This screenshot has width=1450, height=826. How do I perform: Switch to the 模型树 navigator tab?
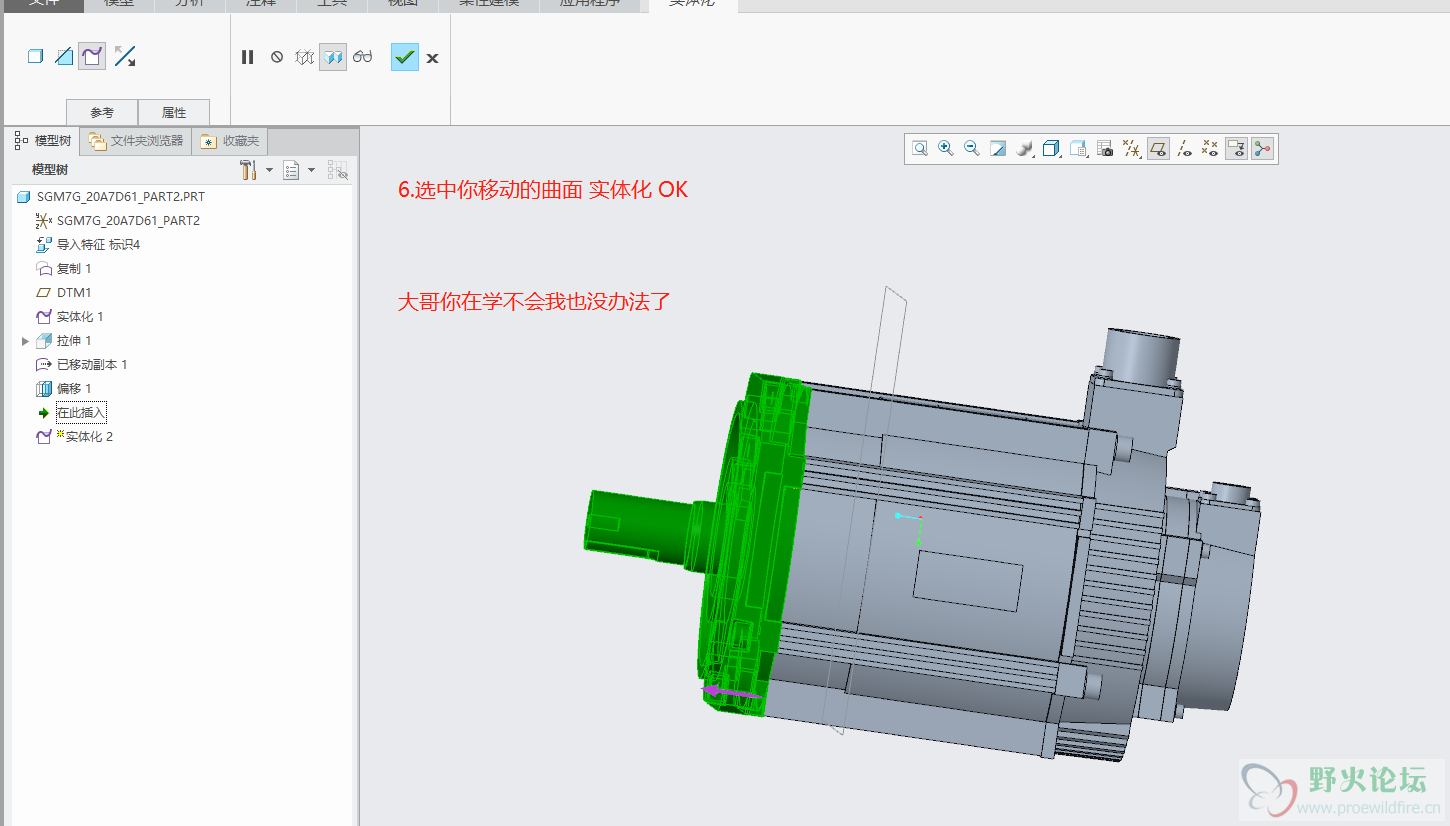tap(43, 141)
